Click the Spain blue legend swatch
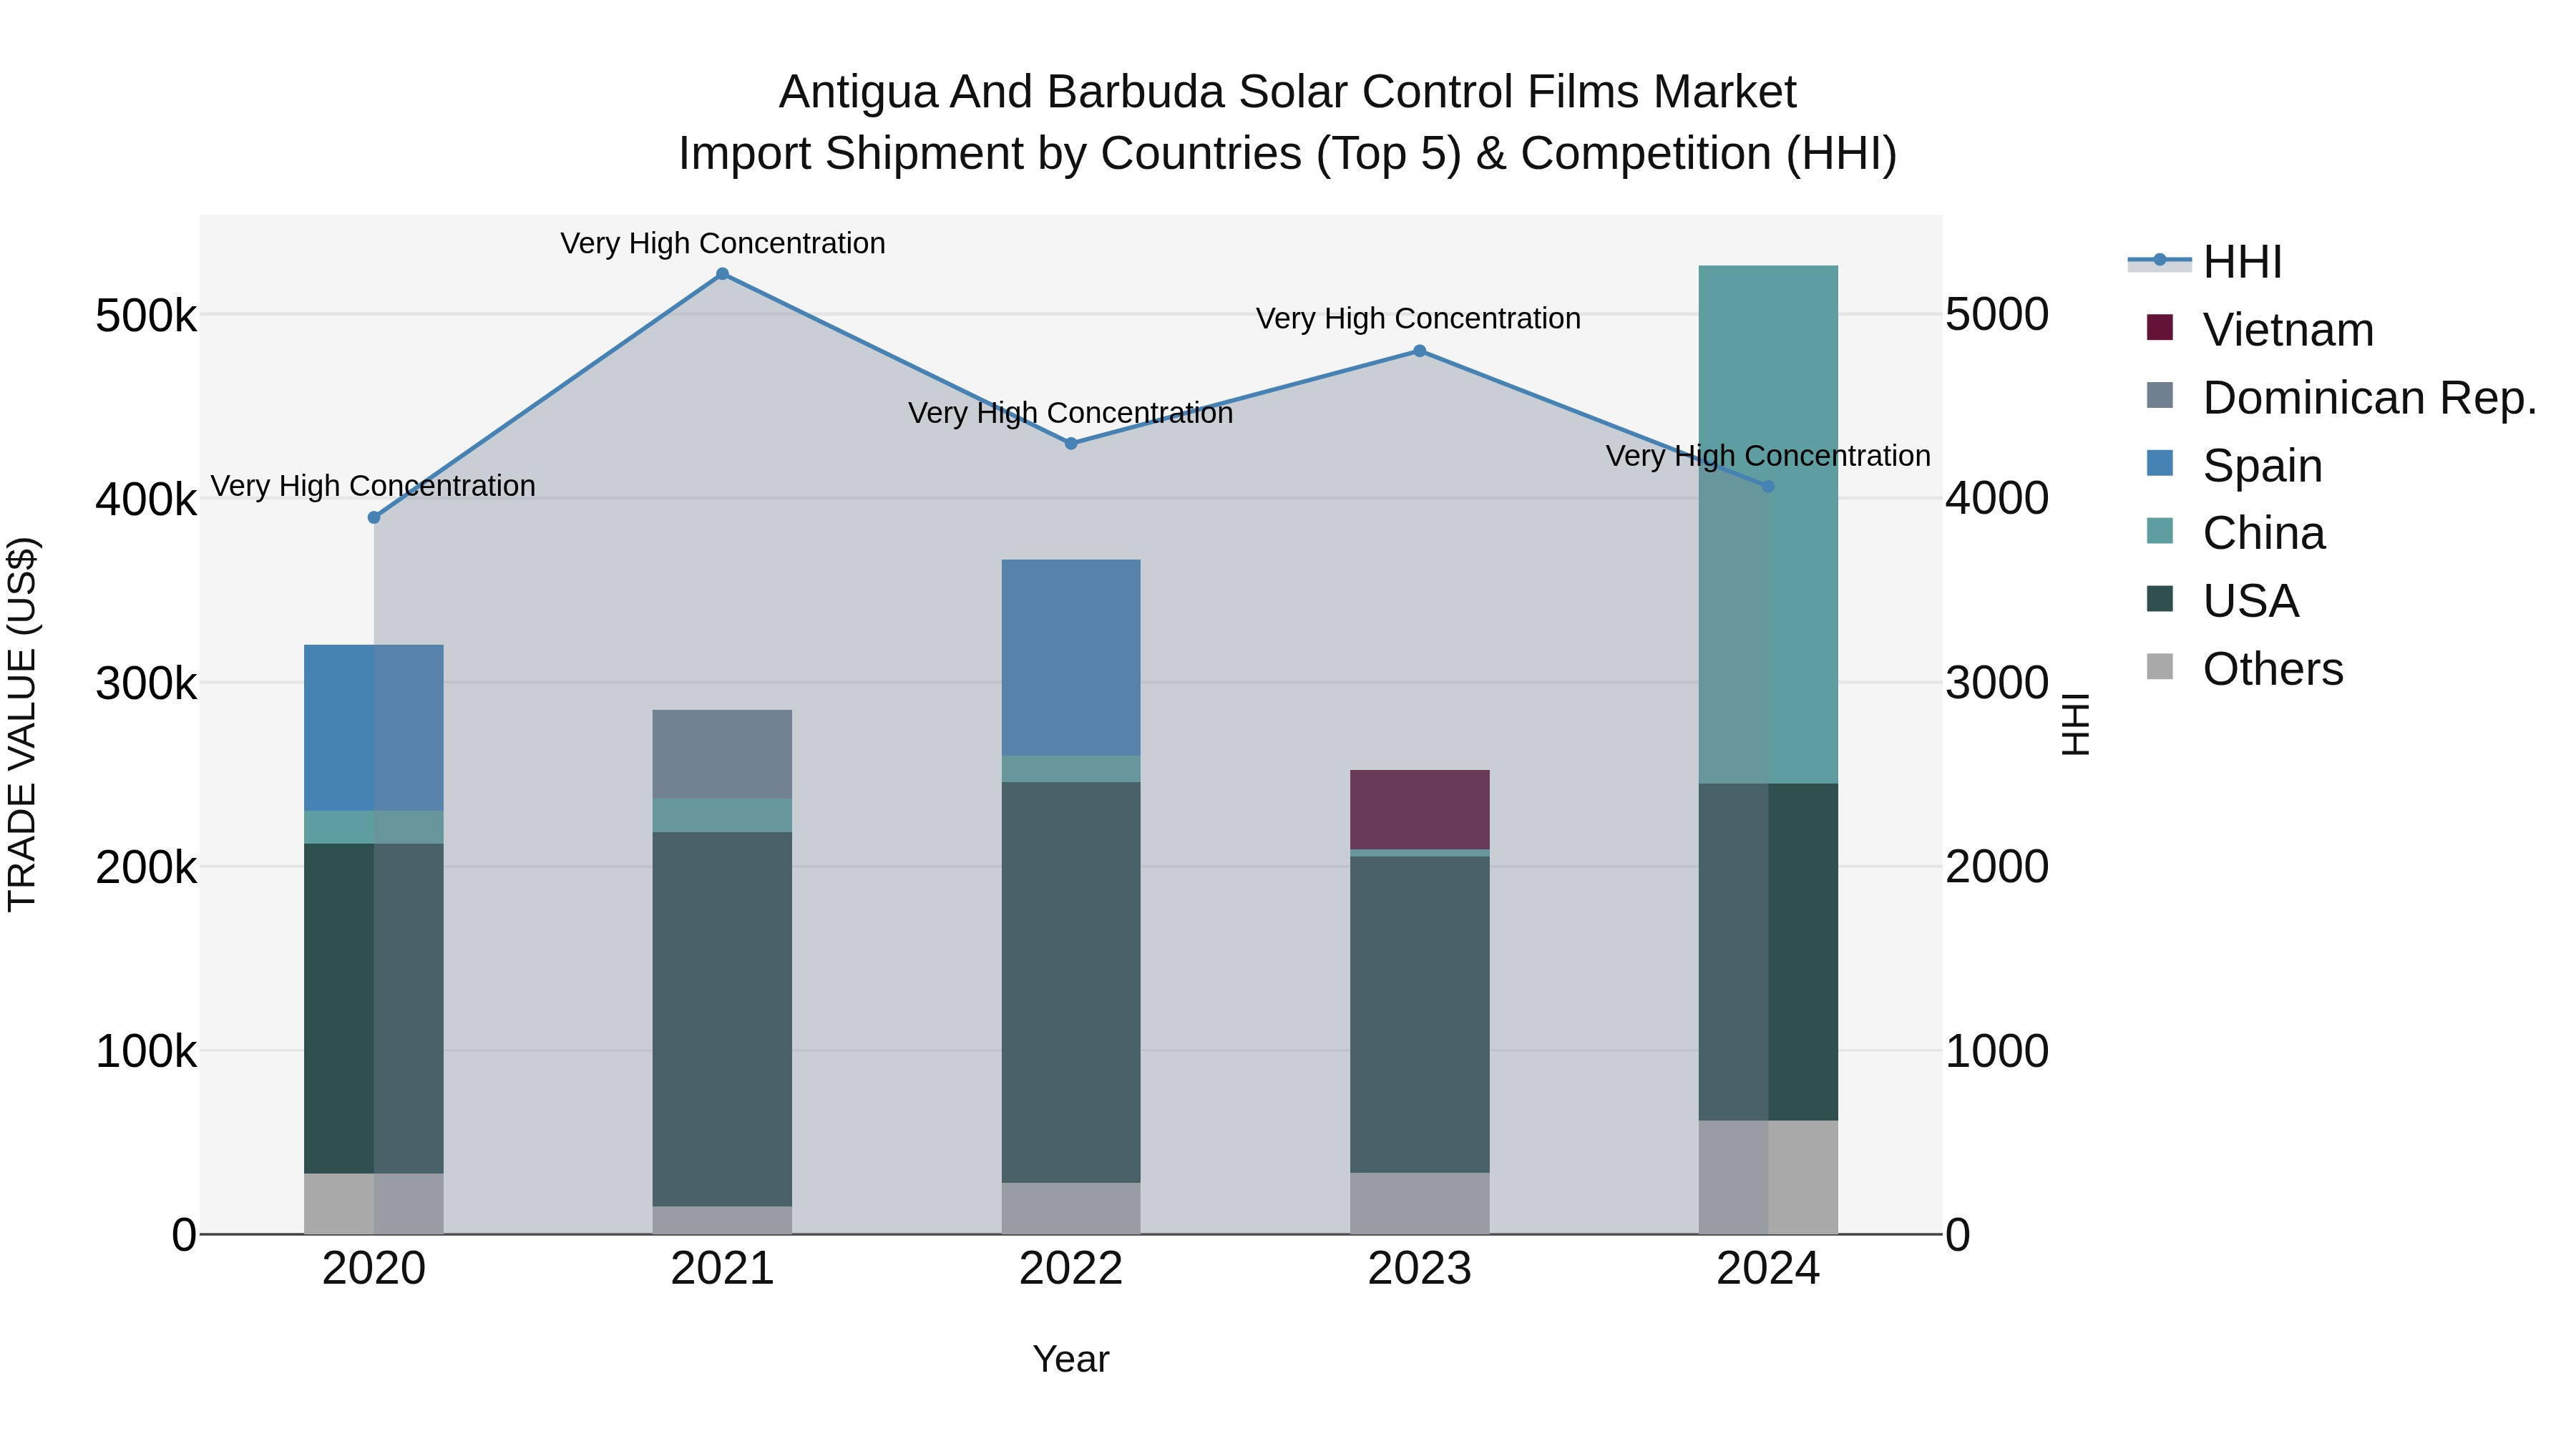Viewport: 2576px width, 1449px height. point(2160,463)
